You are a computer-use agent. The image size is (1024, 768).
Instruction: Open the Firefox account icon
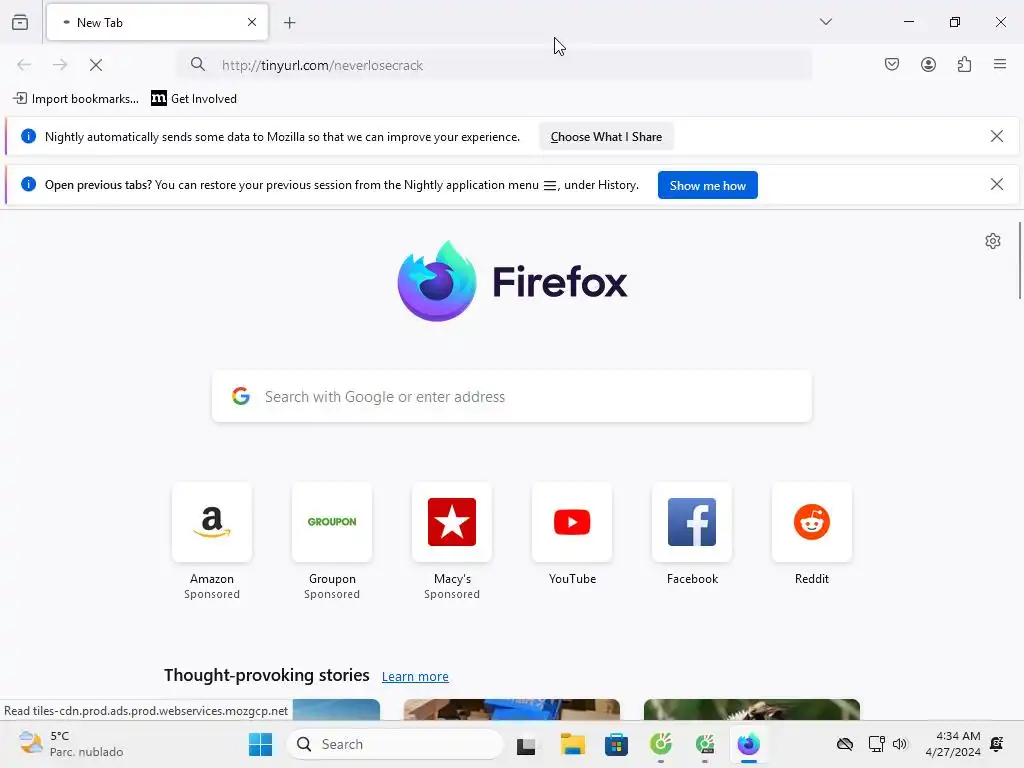(x=928, y=65)
